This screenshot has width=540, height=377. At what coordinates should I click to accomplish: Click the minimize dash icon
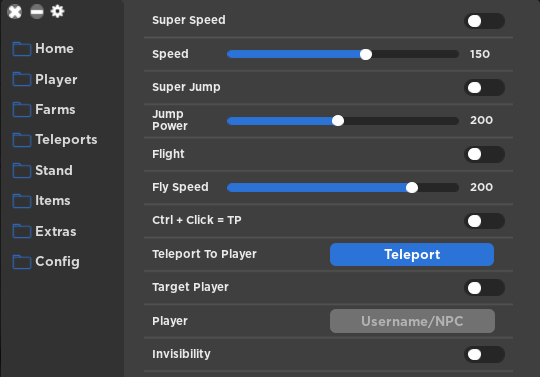pos(37,12)
